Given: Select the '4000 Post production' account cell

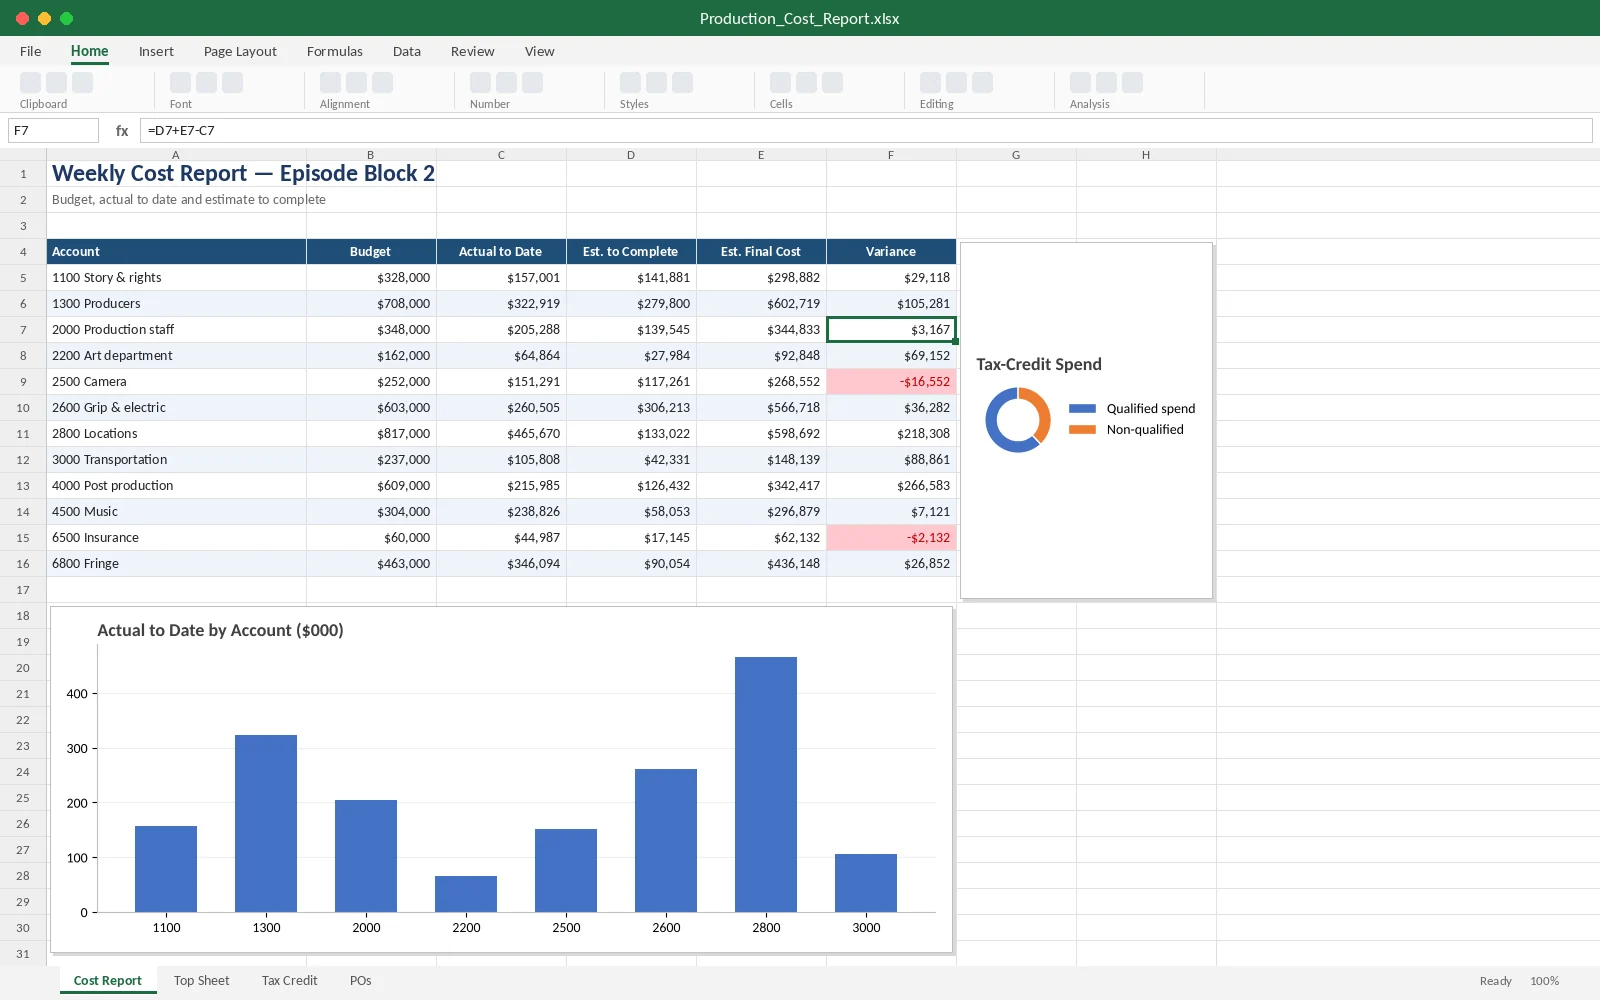Looking at the screenshot, I should tap(176, 486).
